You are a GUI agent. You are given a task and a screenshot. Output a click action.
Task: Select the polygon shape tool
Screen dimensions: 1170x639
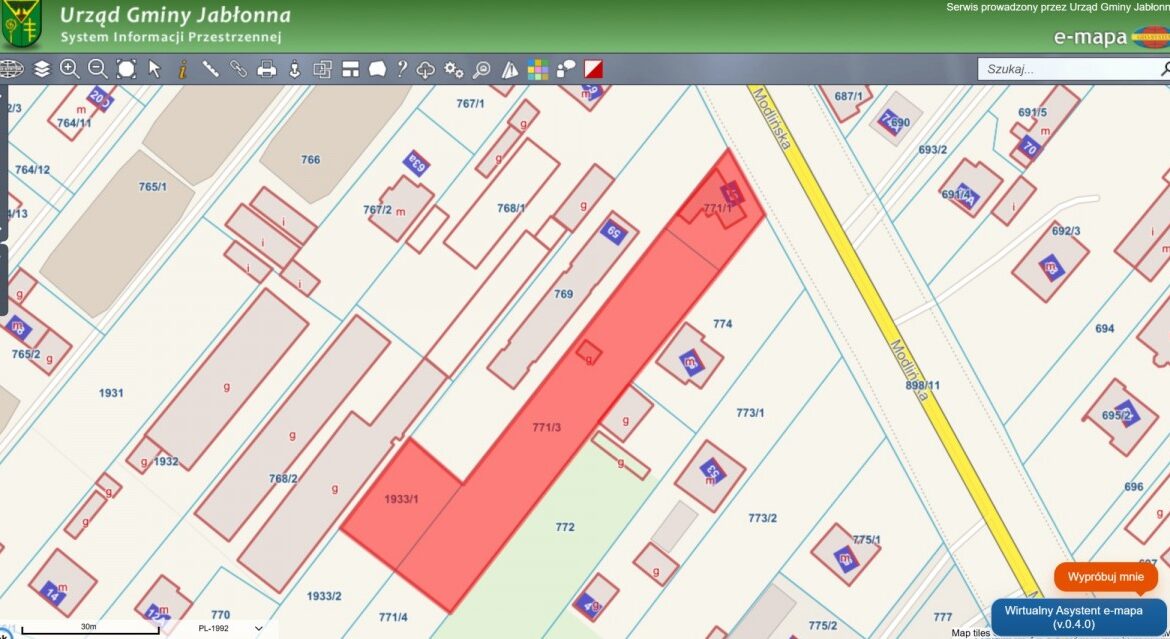coord(378,69)
